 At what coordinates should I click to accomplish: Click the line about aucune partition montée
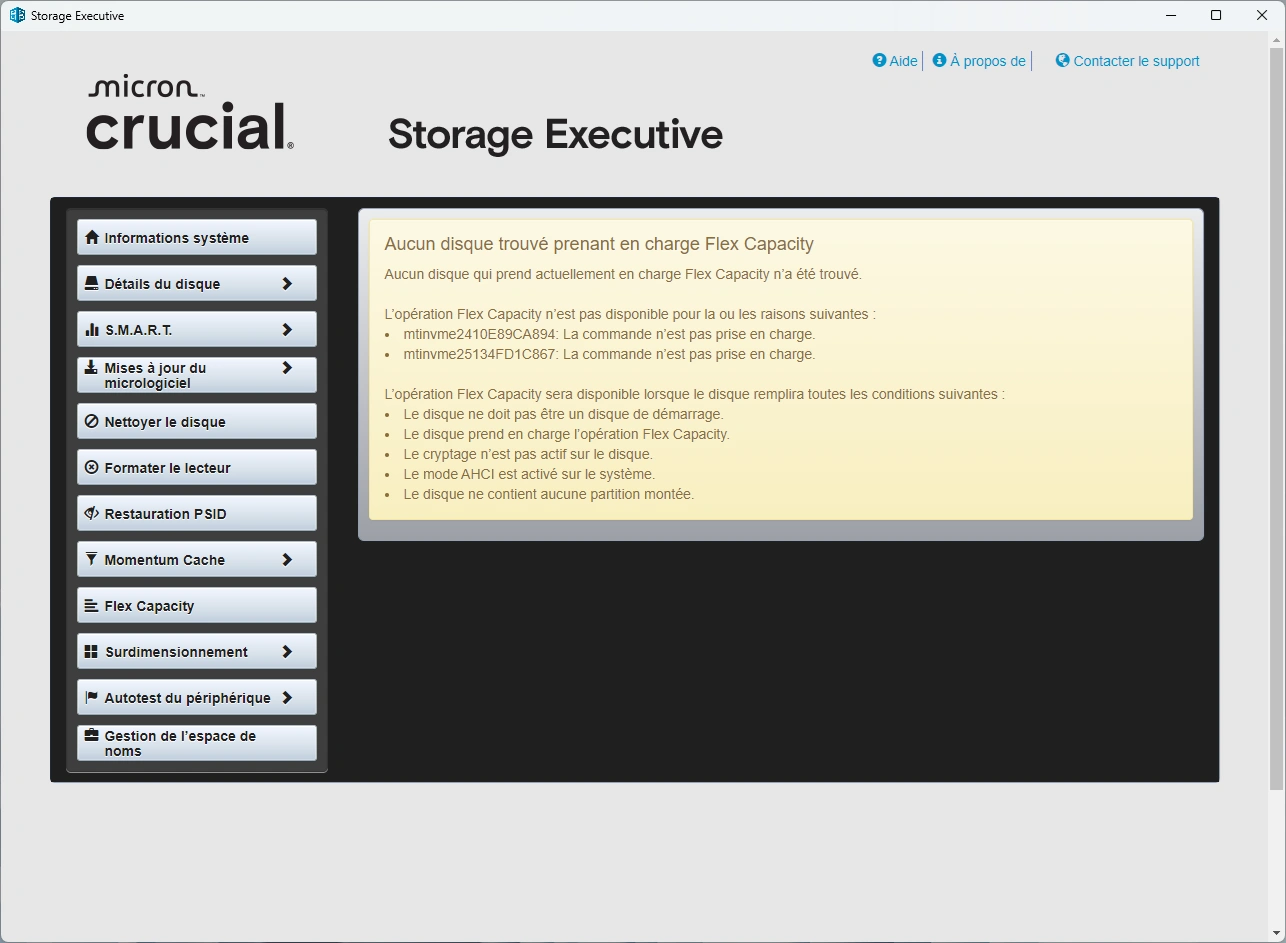tap(548, 494)
